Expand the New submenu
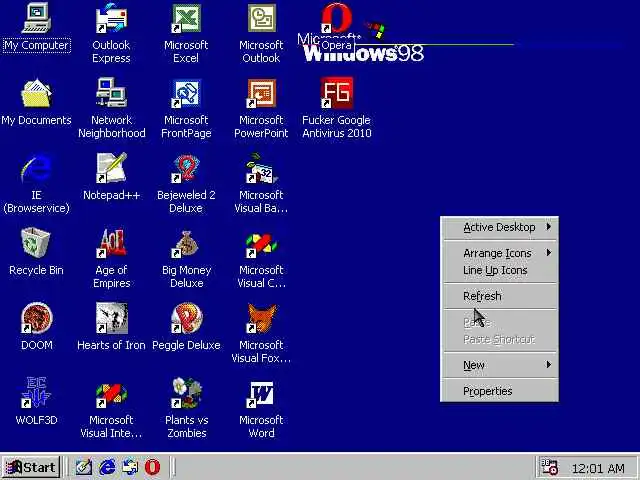 click(x=499, y=365)
